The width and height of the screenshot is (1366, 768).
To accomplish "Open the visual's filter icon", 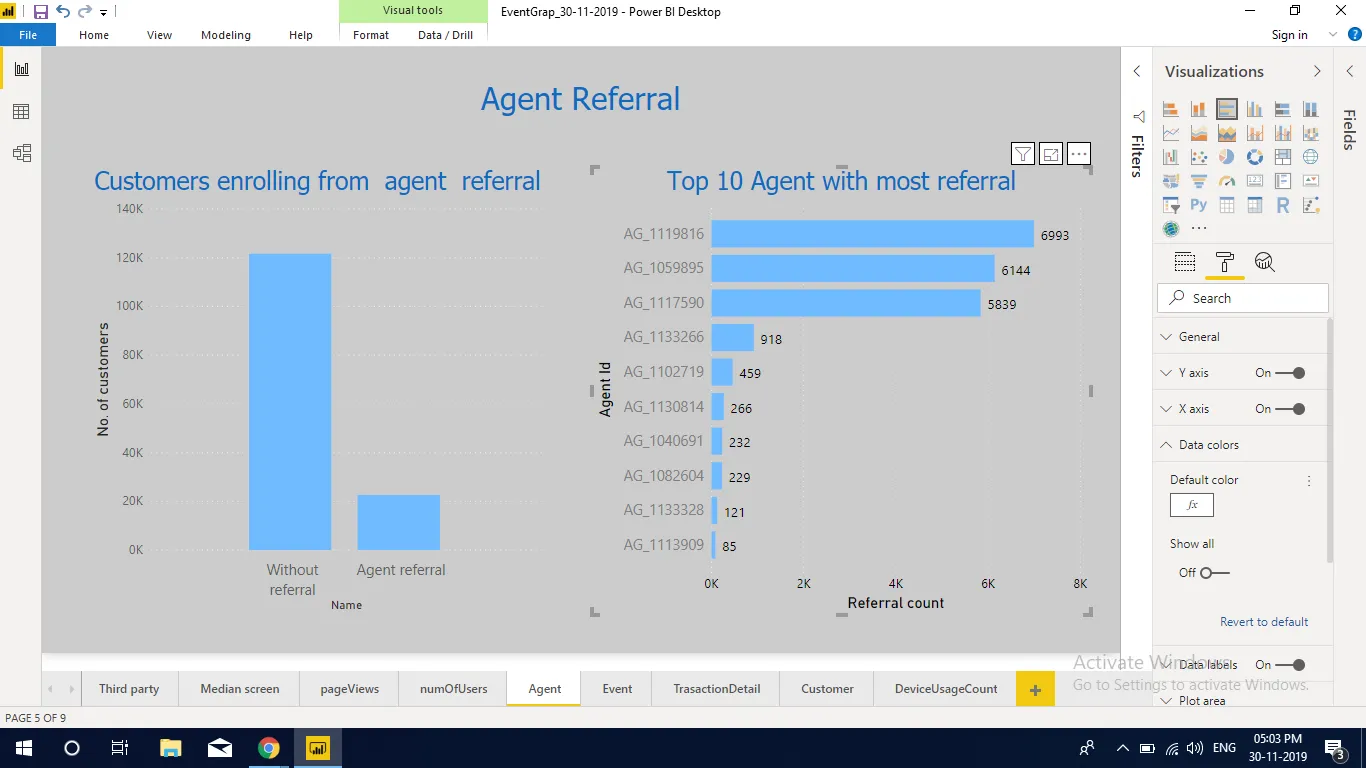I will pos(1023,153).
